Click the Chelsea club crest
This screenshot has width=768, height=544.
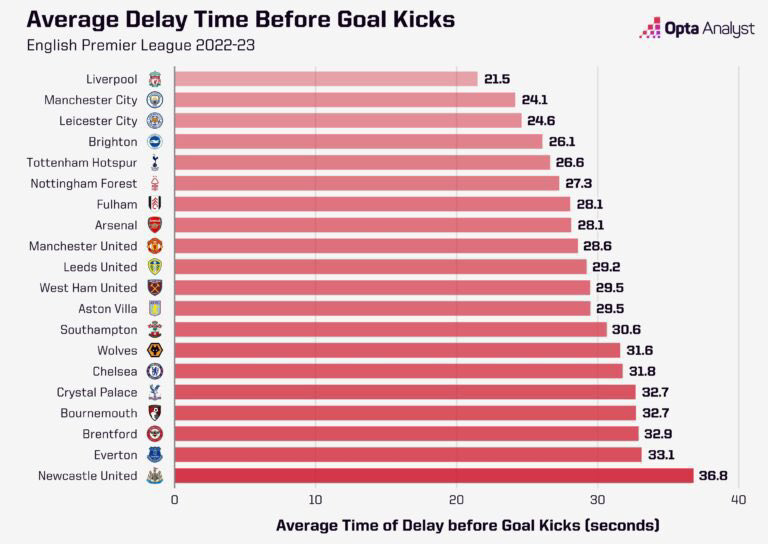(155, 372)
